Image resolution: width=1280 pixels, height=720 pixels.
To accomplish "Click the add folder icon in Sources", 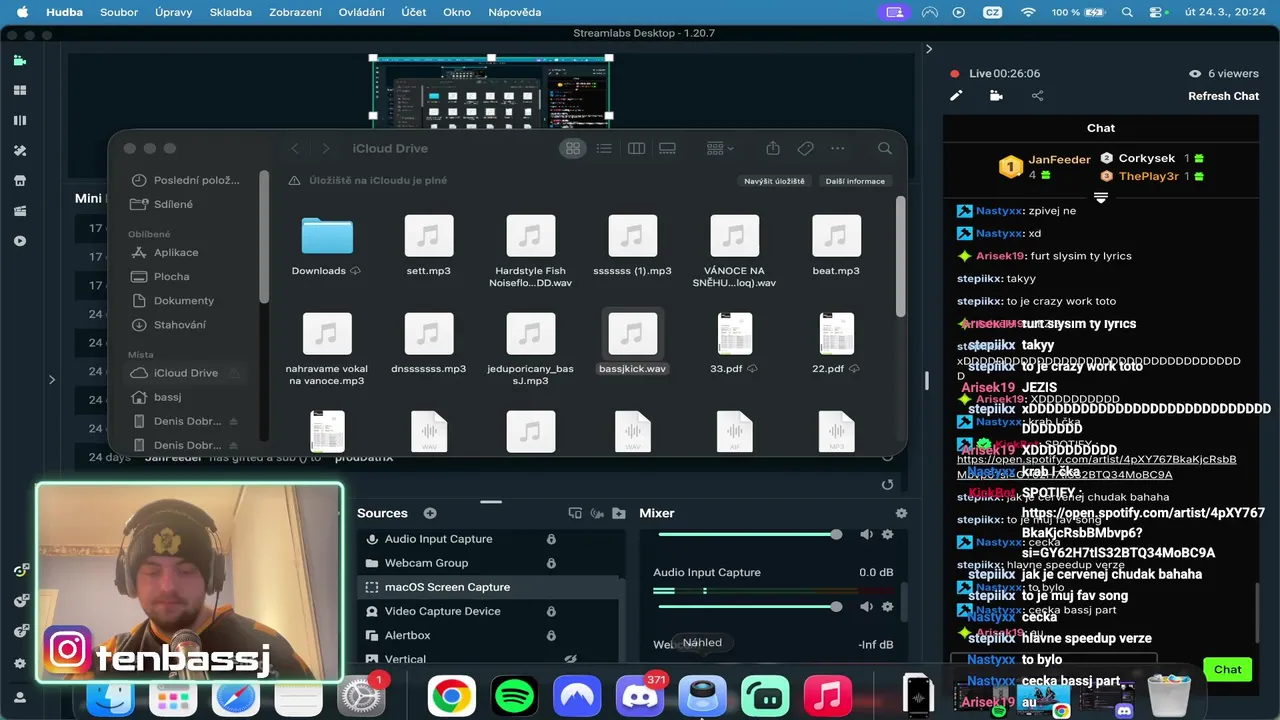I will [618, 513].
